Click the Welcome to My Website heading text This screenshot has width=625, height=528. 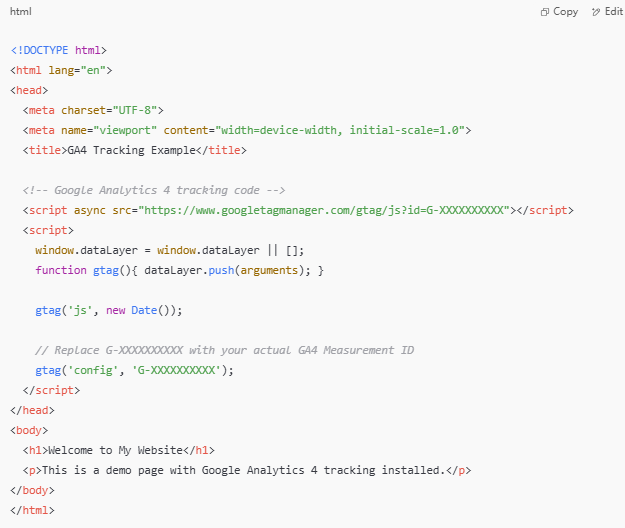pyautogui.click(x=116, y=450)
